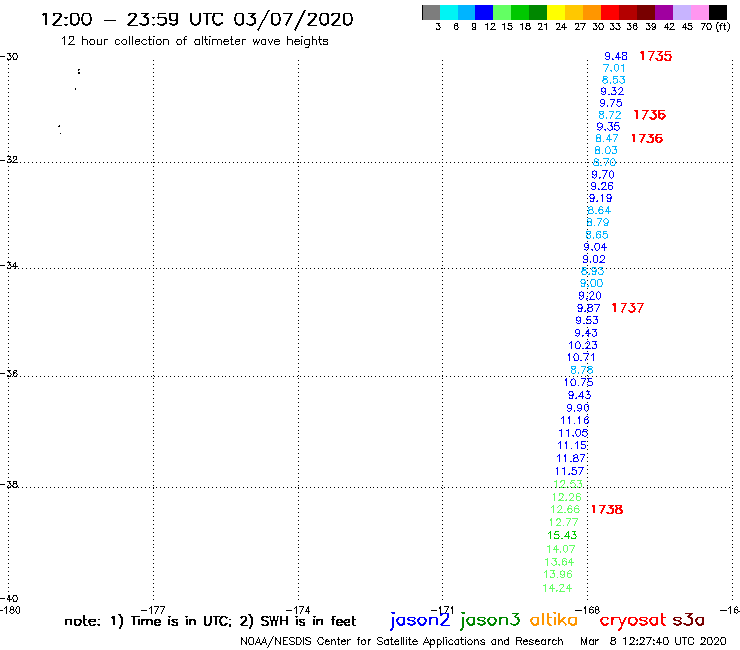
Task: Click the NOAA/NESDIS Center credit line
Action: click(x=402, y=642)
